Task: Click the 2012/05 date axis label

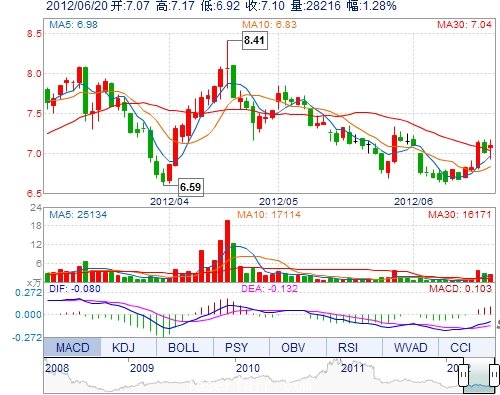Action: (279, 201)
